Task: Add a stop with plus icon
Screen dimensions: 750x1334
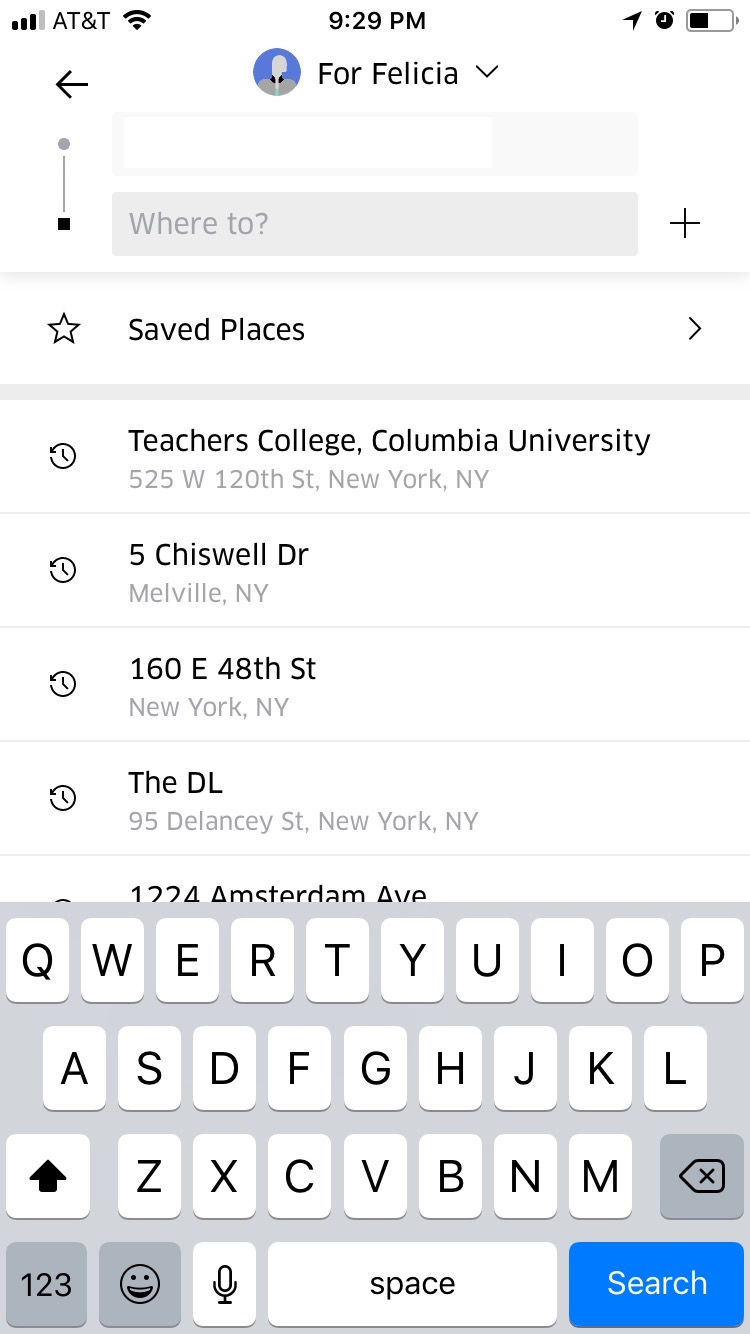Action: point(685,223)
